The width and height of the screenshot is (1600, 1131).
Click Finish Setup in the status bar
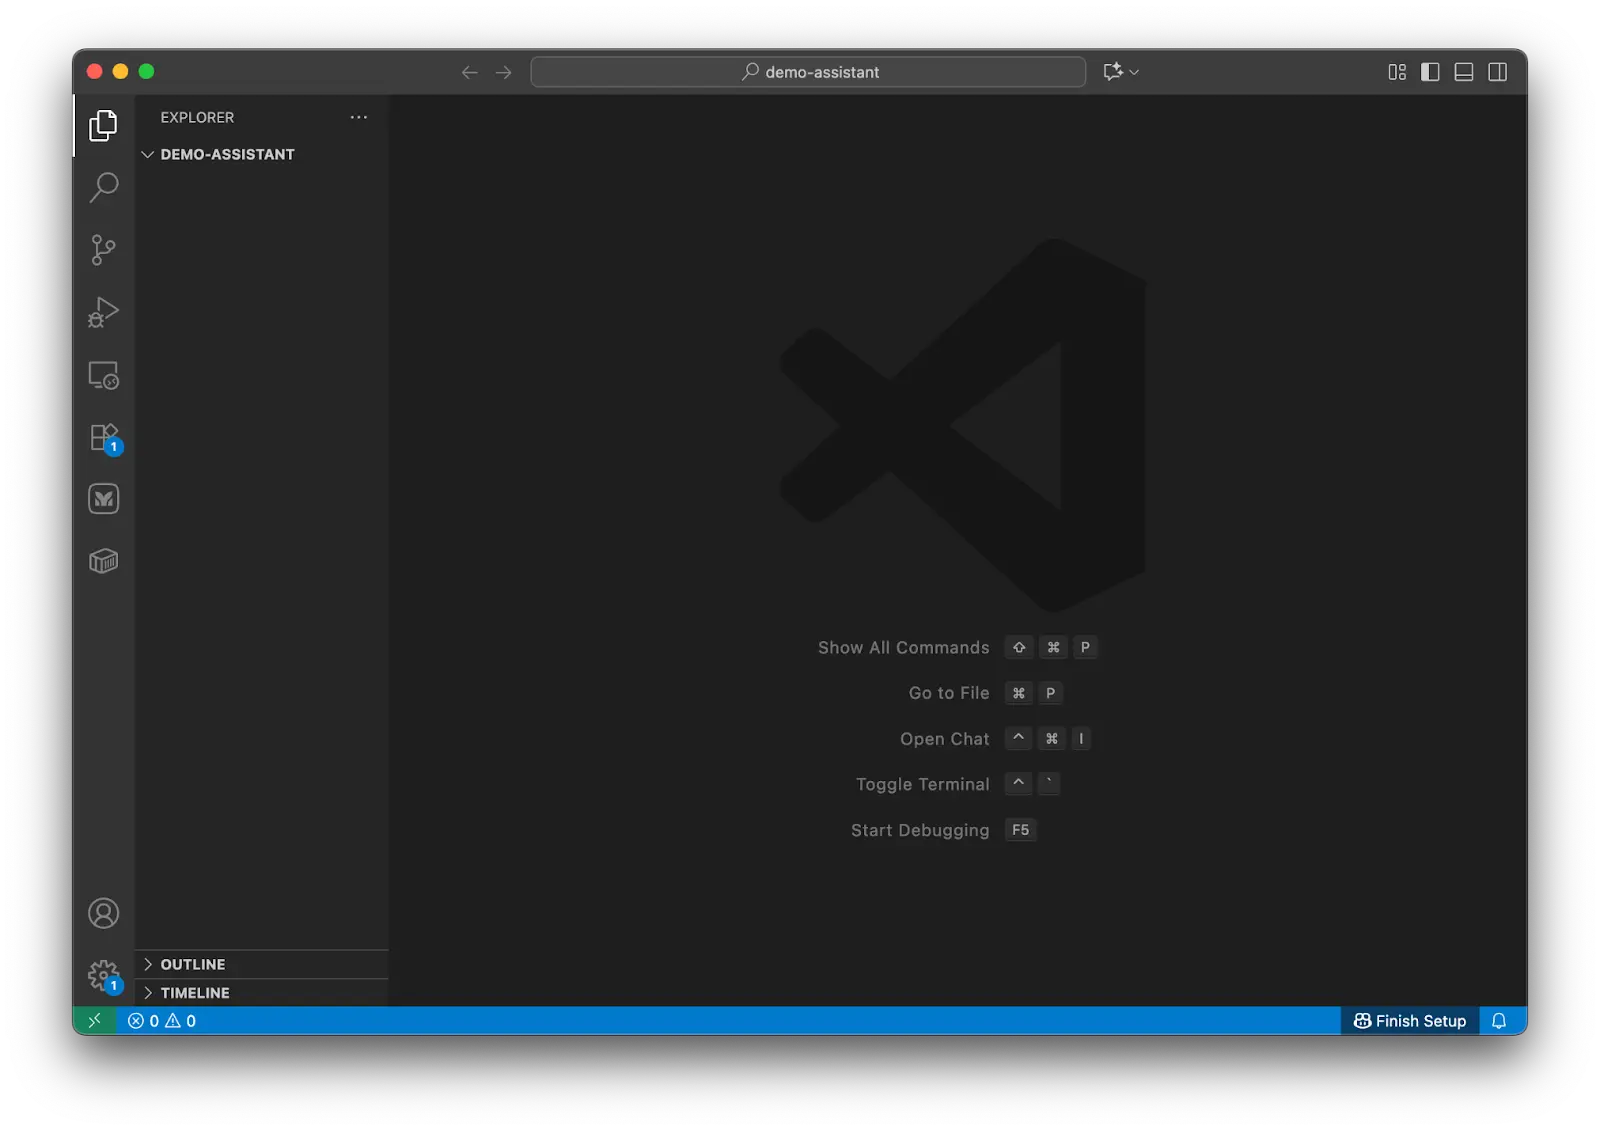pos(1409,1021)
